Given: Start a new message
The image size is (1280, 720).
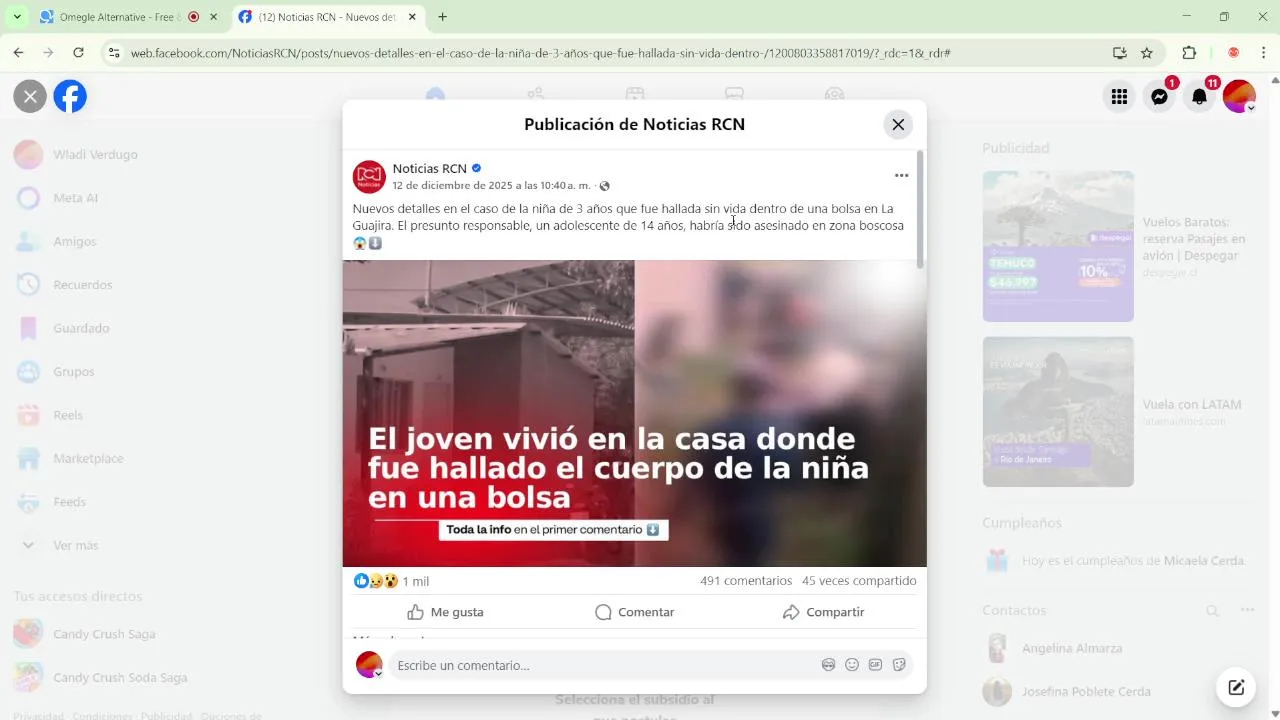Looking at the screenshot, I should click(x=1236, y=687).
